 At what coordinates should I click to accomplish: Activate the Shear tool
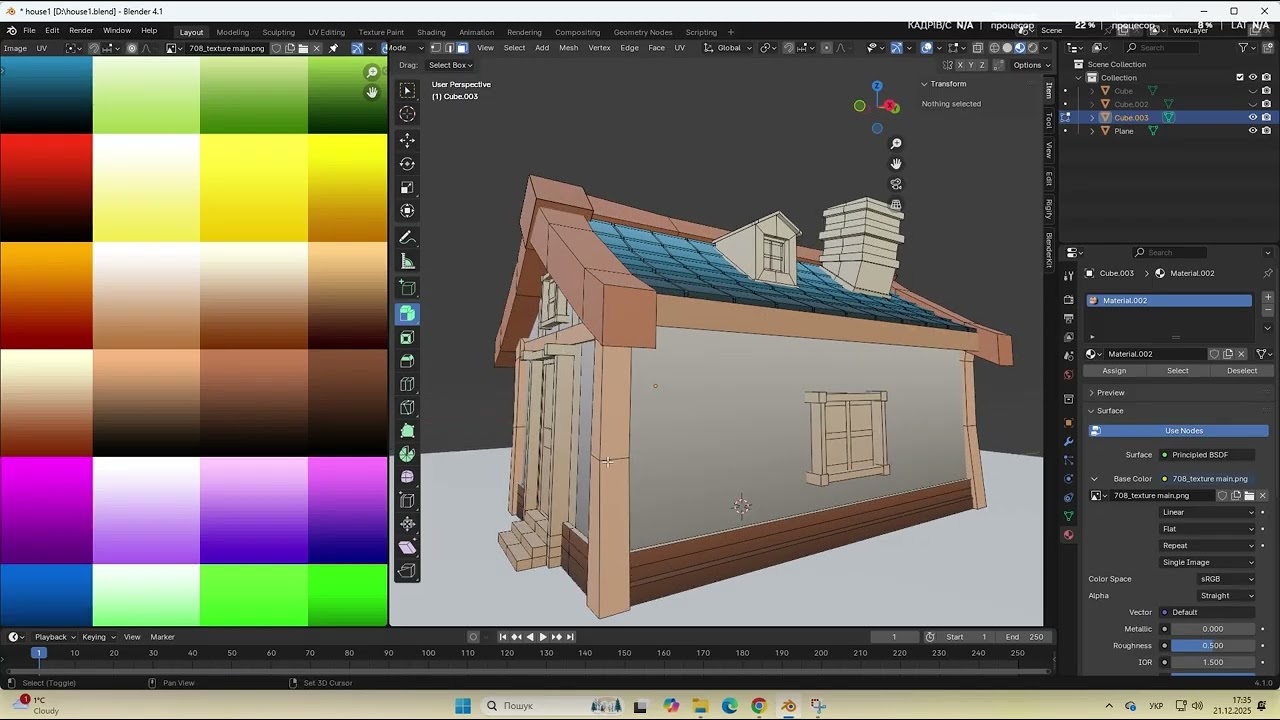[407, 548]
